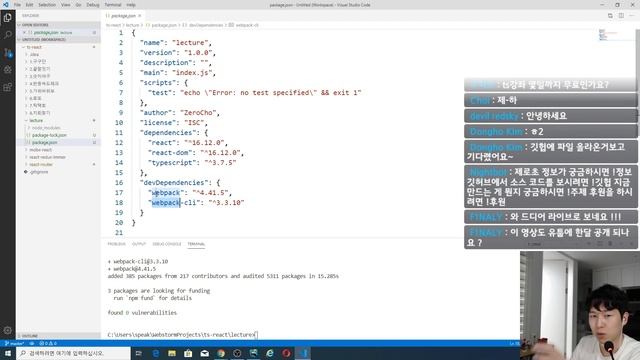Click the lecture breadcrumb segment

click(x=132, y=25)
